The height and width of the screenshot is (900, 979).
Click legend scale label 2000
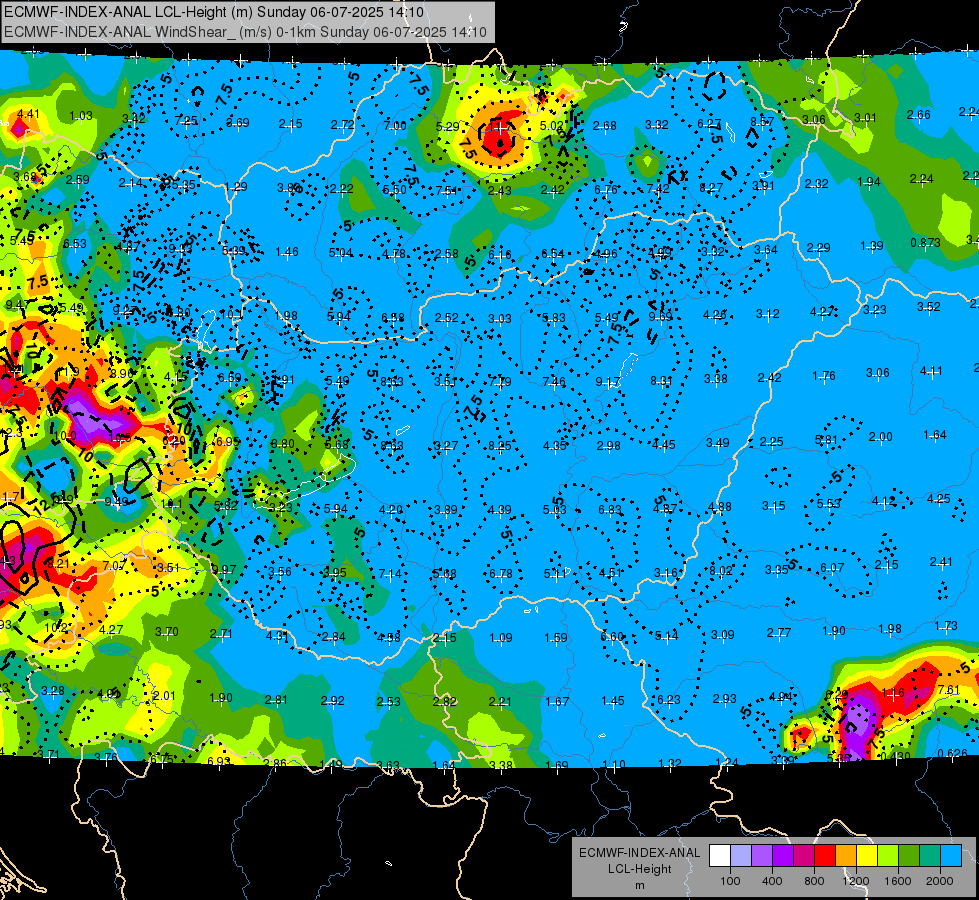tap(940, 881)
